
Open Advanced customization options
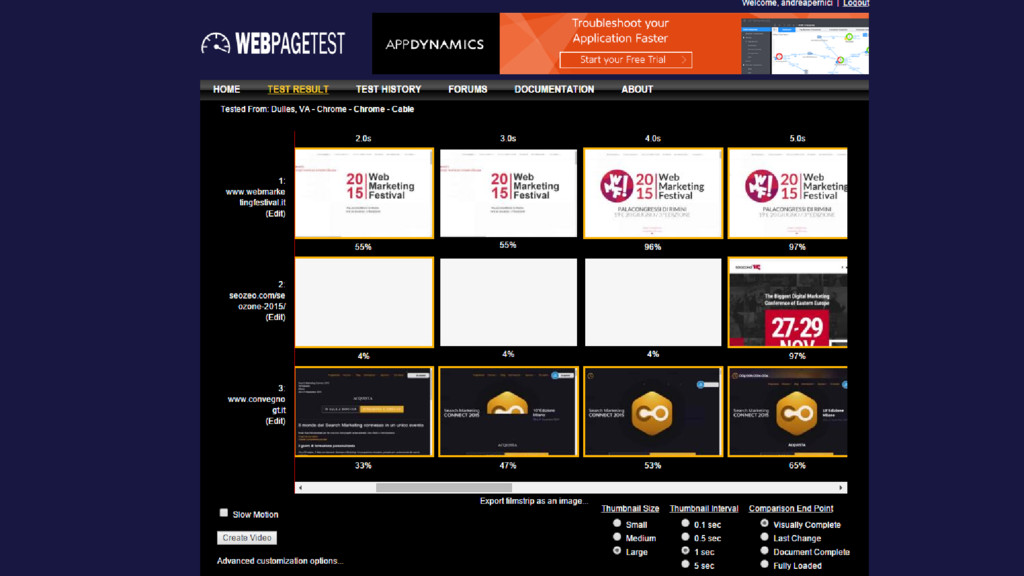[x=280, y=561]
